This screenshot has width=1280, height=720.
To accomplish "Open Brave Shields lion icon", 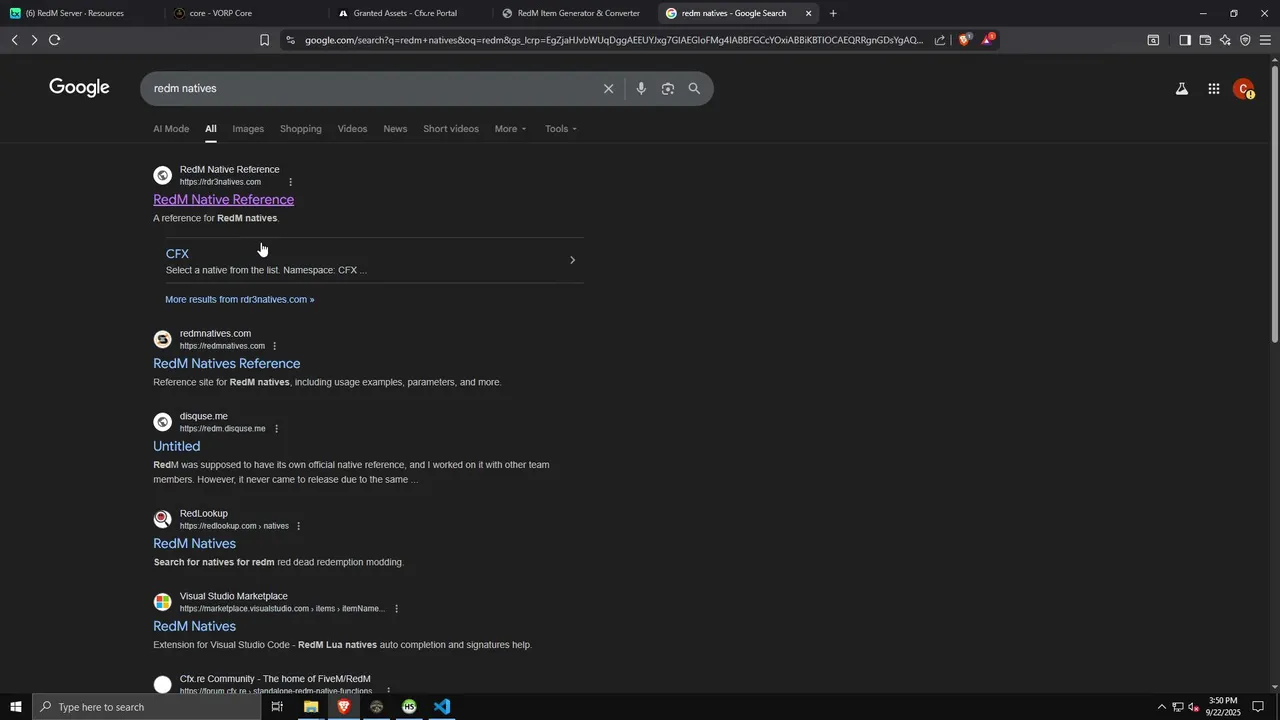I will pos(964,40).
